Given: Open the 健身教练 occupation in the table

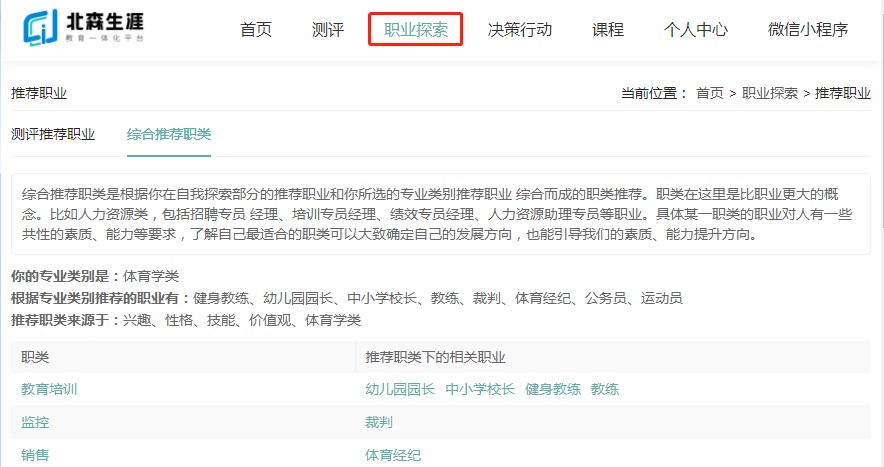Looking at the screenshot, I should tap(553, 389).
